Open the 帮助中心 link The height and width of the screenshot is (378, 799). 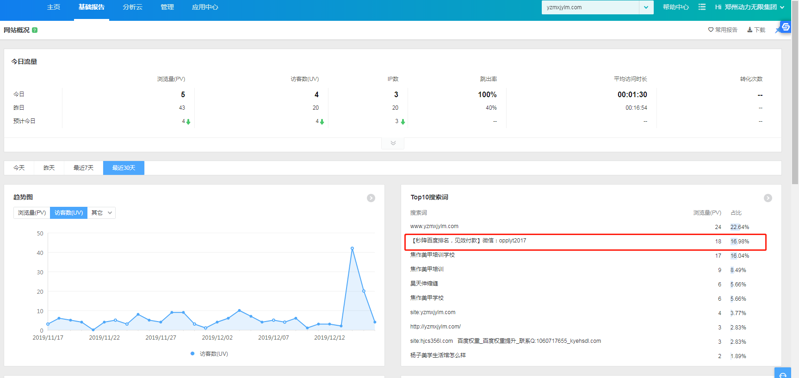[676, 7]
